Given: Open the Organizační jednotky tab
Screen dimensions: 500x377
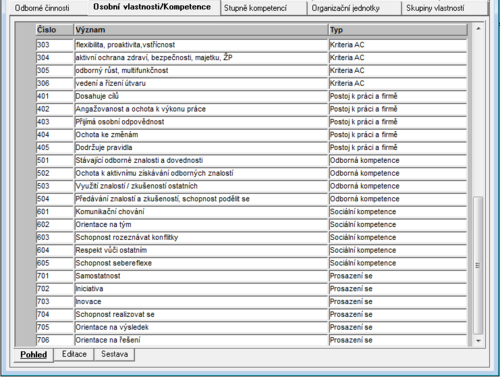Looking at the screenshot, I should click(354, 8).
